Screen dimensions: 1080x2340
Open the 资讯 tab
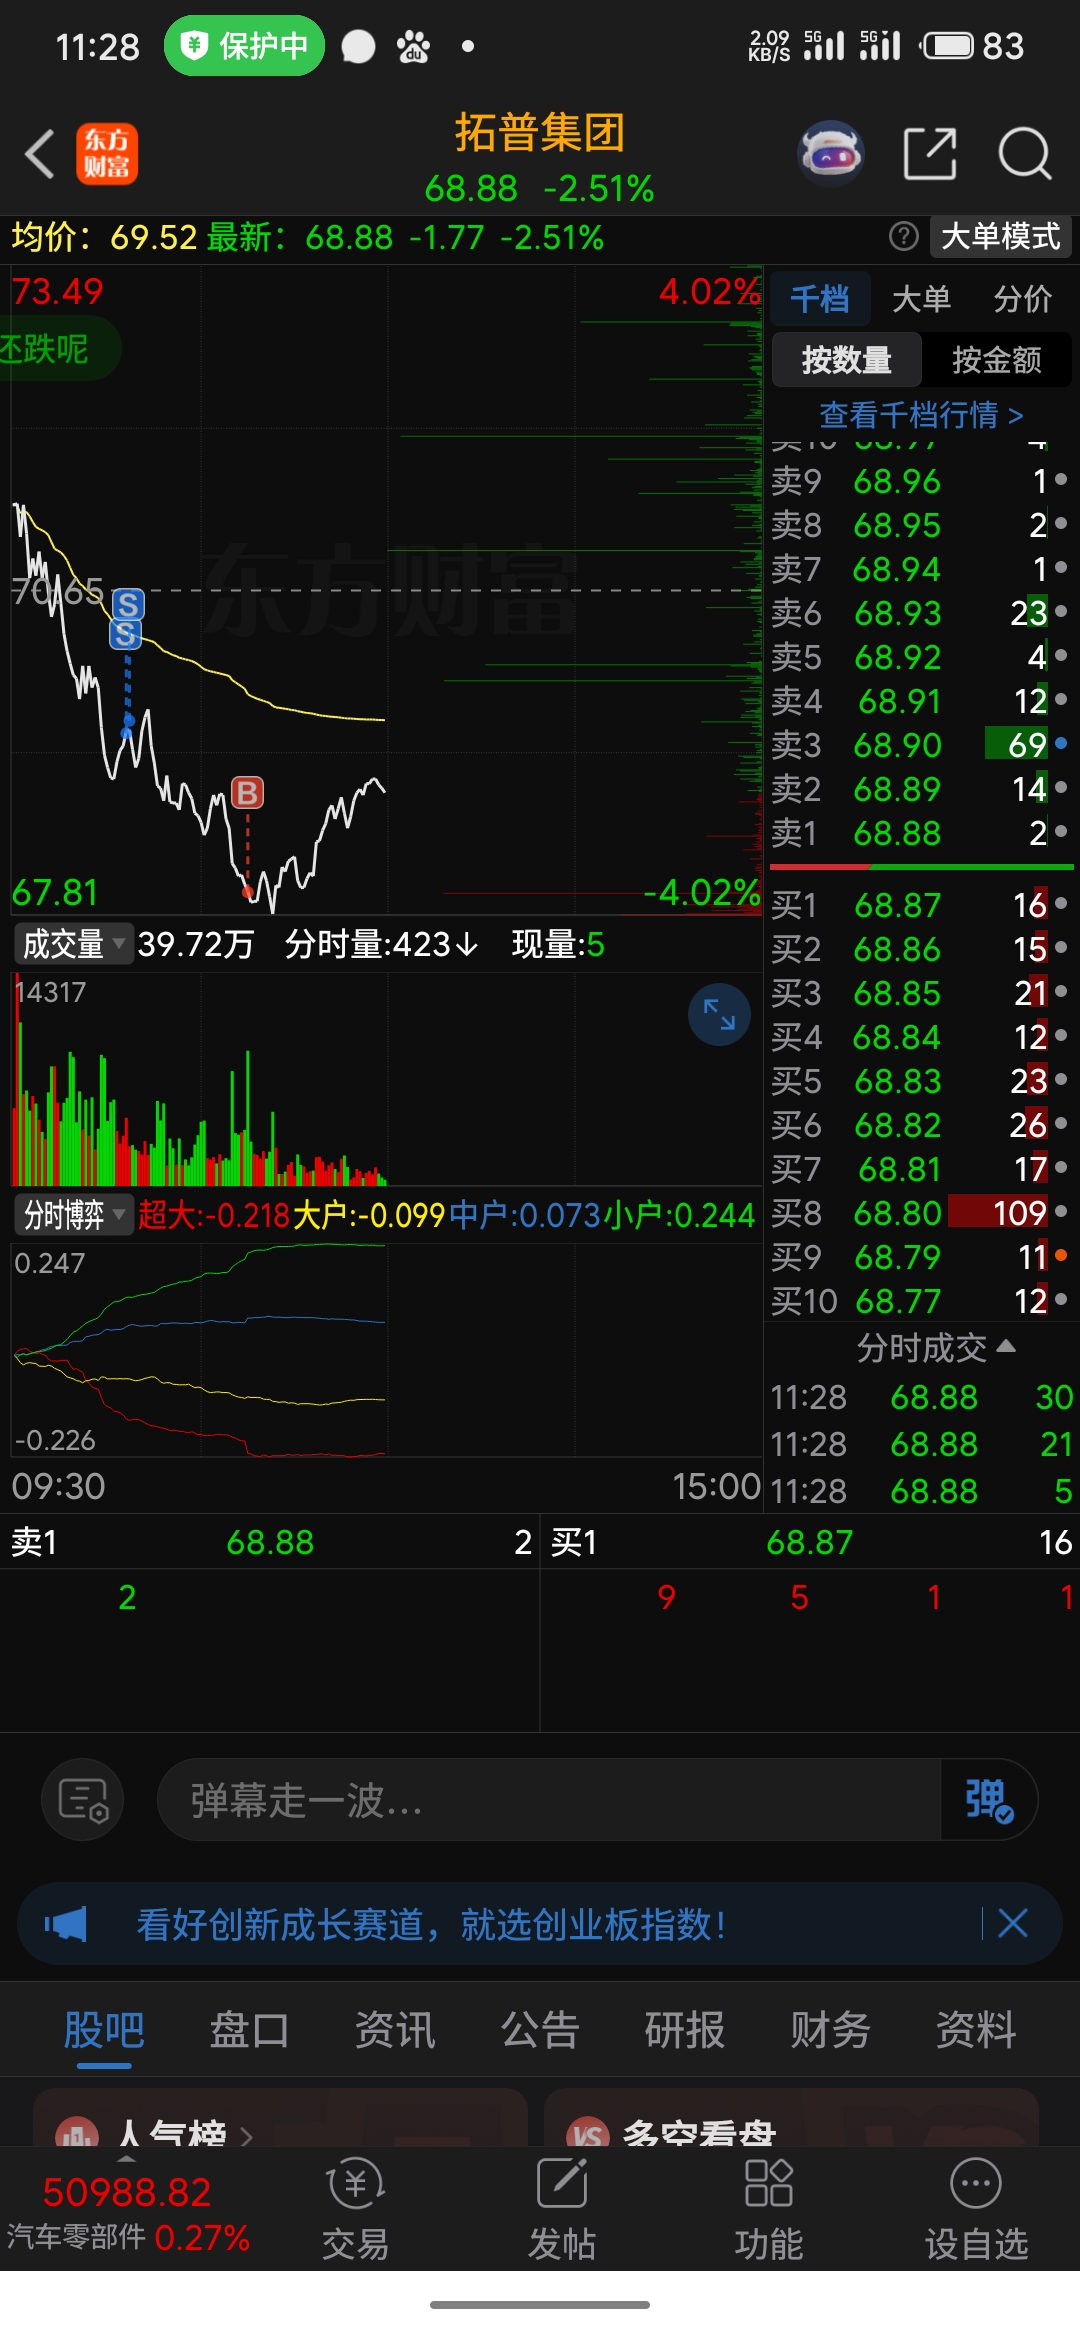point(395,2030)
